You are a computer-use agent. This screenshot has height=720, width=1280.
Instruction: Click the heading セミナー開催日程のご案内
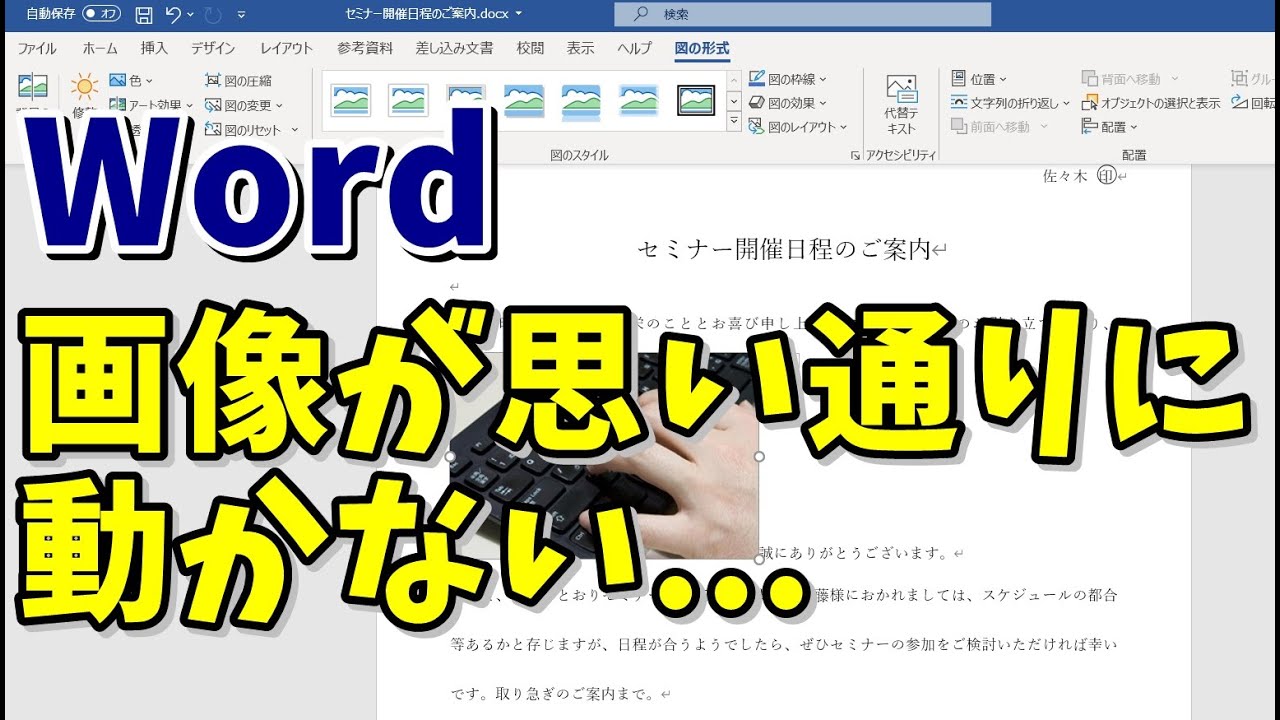pyautogui.click(x=784, y=249)
